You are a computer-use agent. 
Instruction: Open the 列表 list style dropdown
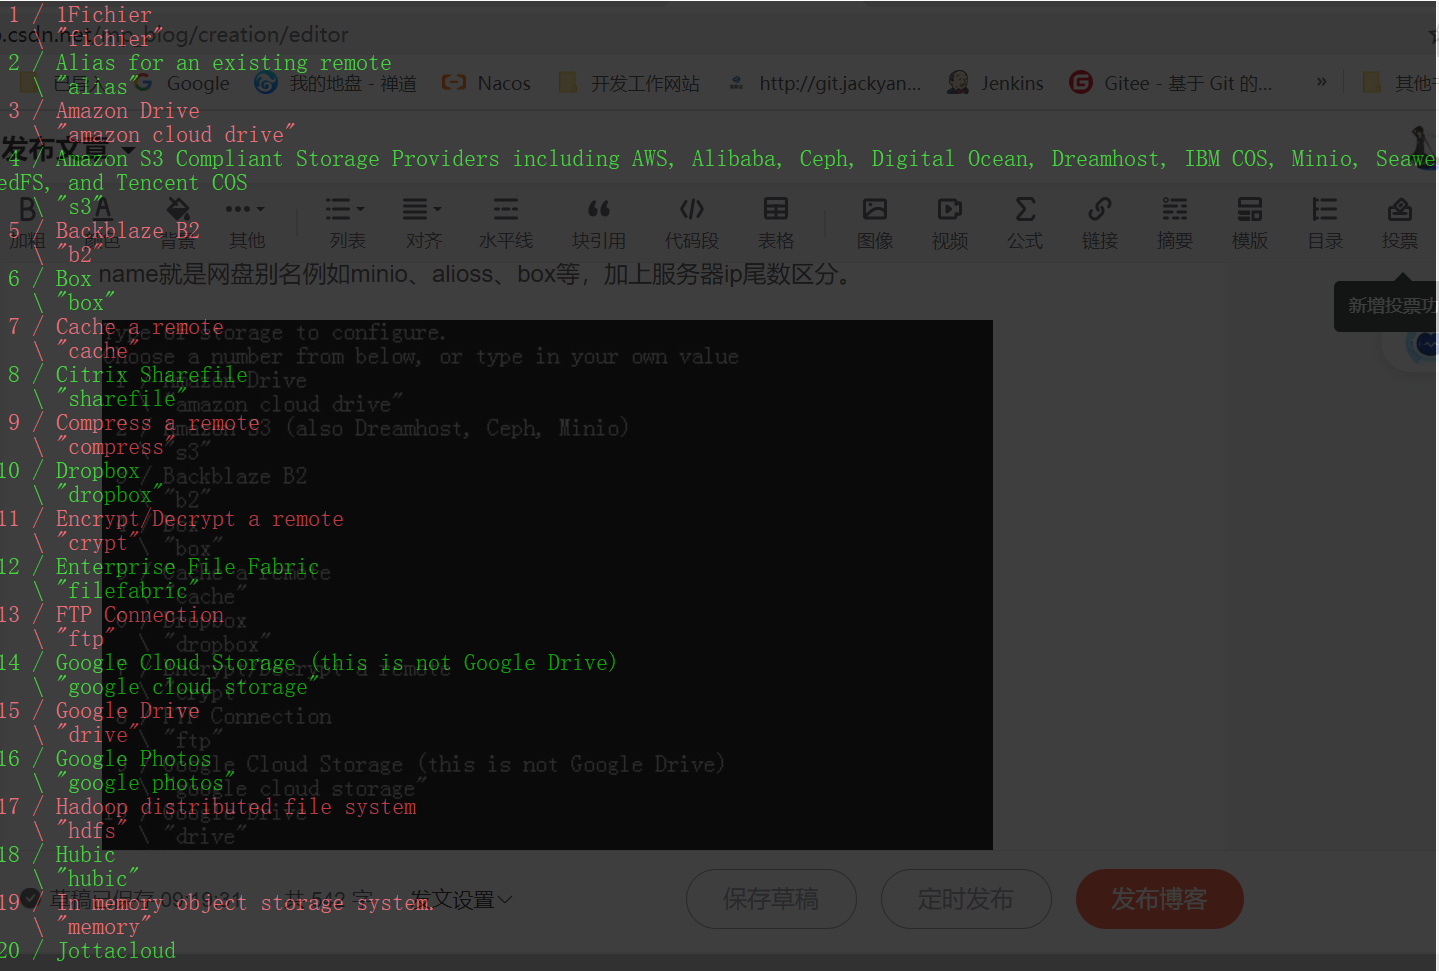pos(346,222)
